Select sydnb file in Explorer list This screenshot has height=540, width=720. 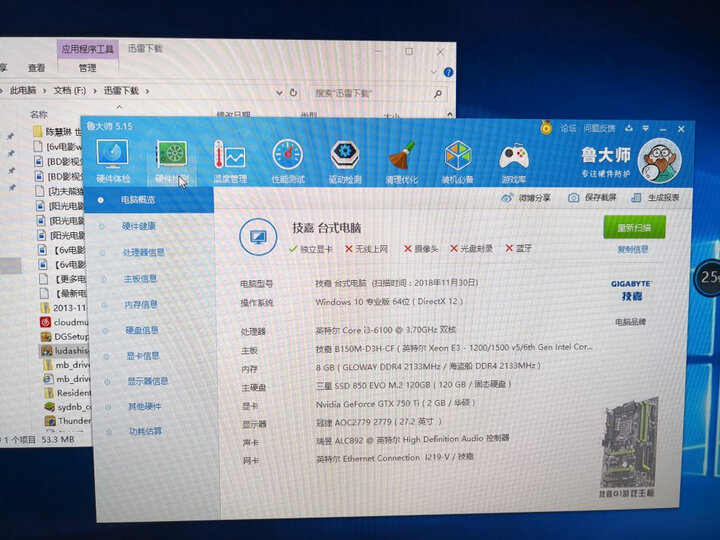[x=68, y=407]
